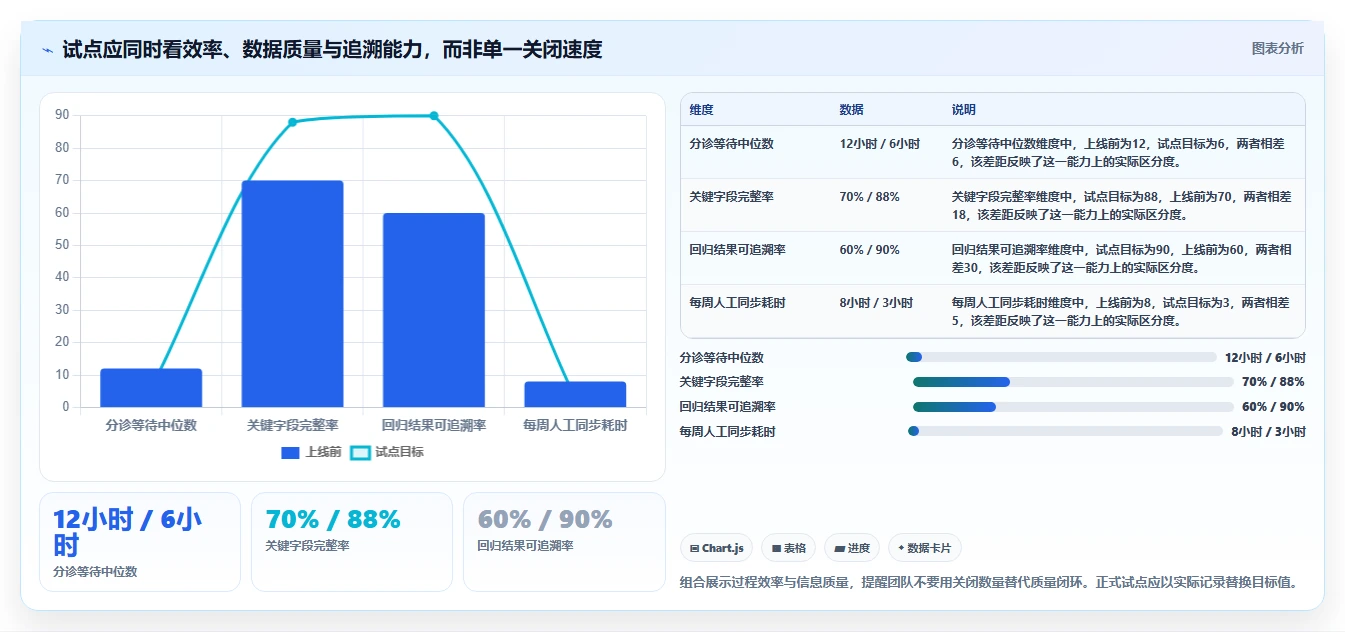Click the line point above 关键字段完整率 bar

coord(292,122)
